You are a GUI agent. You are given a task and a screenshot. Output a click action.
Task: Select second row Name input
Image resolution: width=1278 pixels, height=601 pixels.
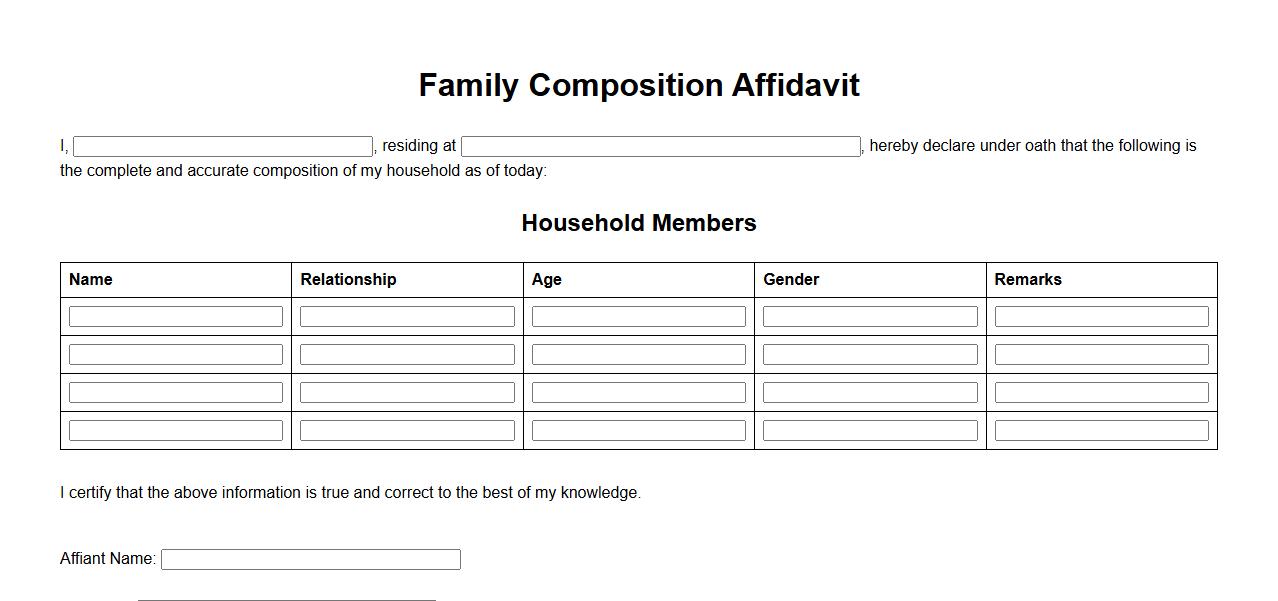176,354
